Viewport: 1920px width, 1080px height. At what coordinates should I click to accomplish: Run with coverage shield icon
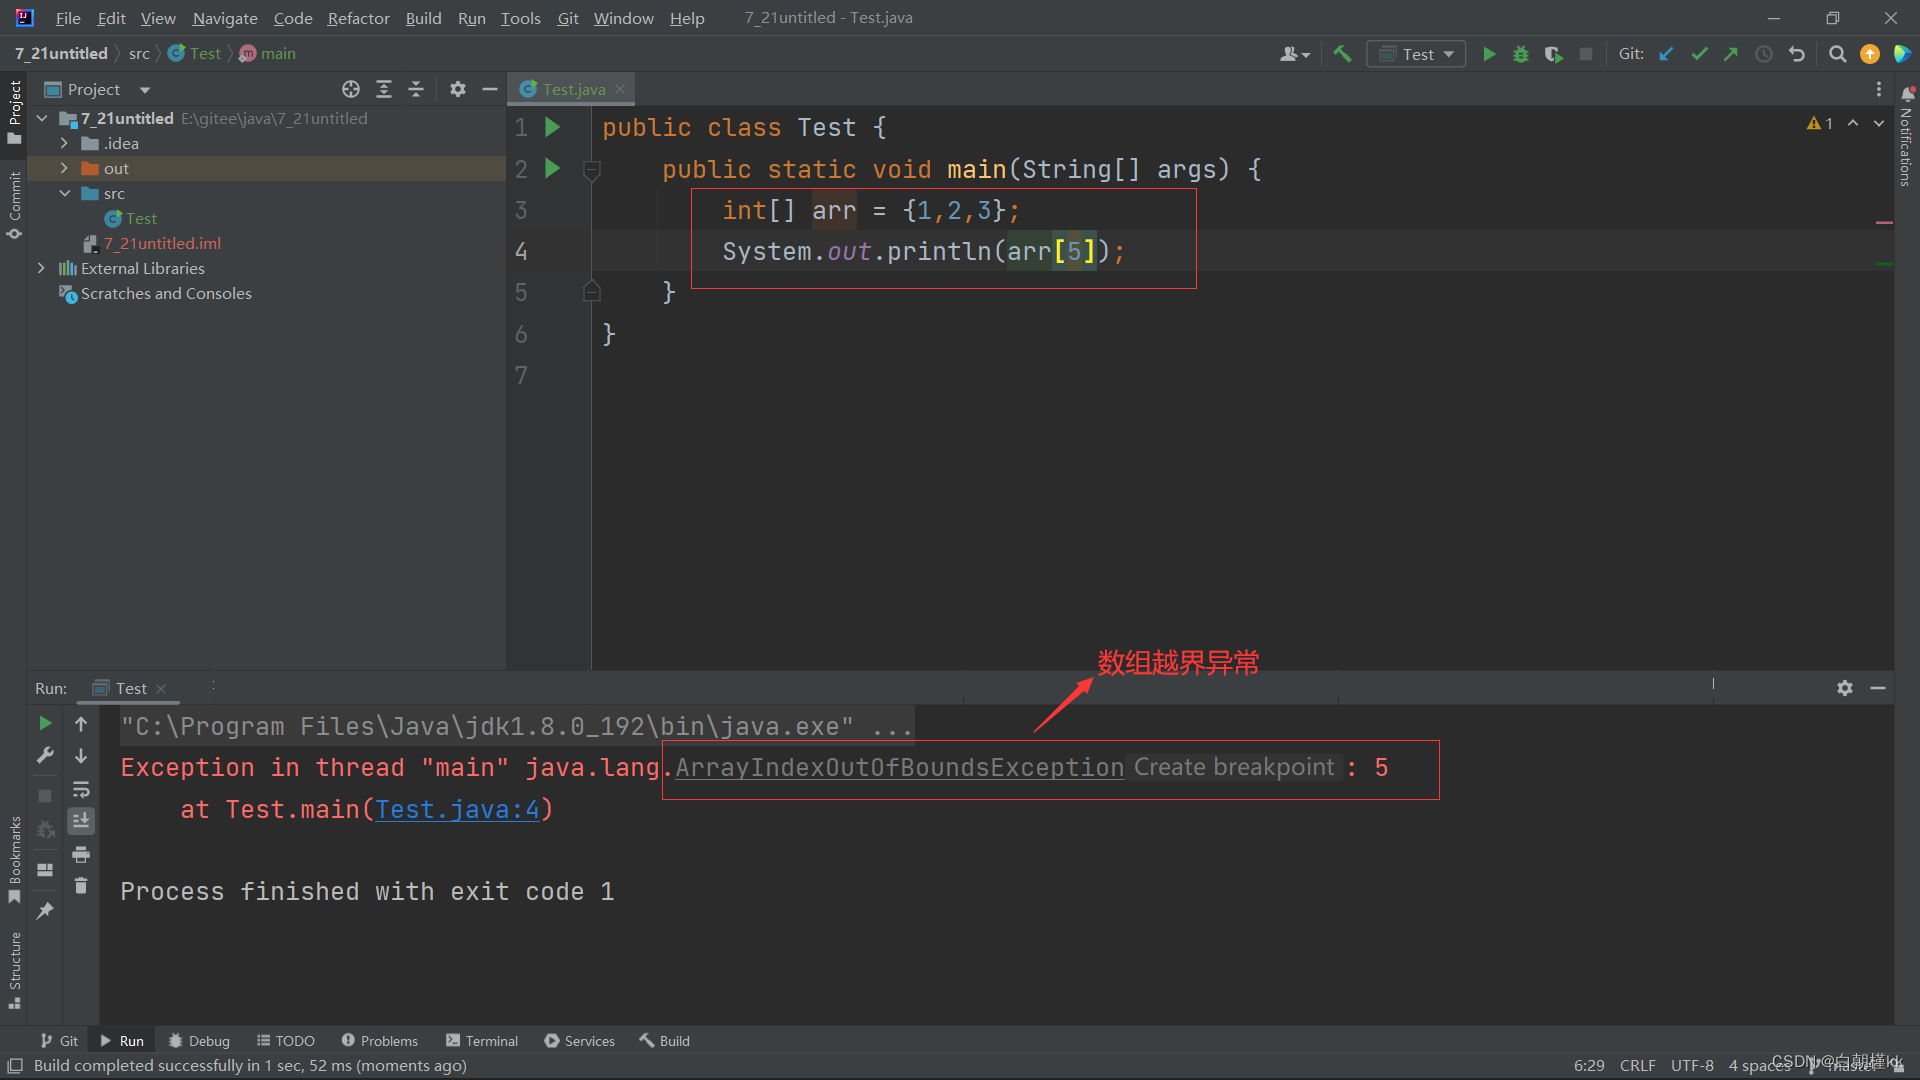click(1553, 54)
